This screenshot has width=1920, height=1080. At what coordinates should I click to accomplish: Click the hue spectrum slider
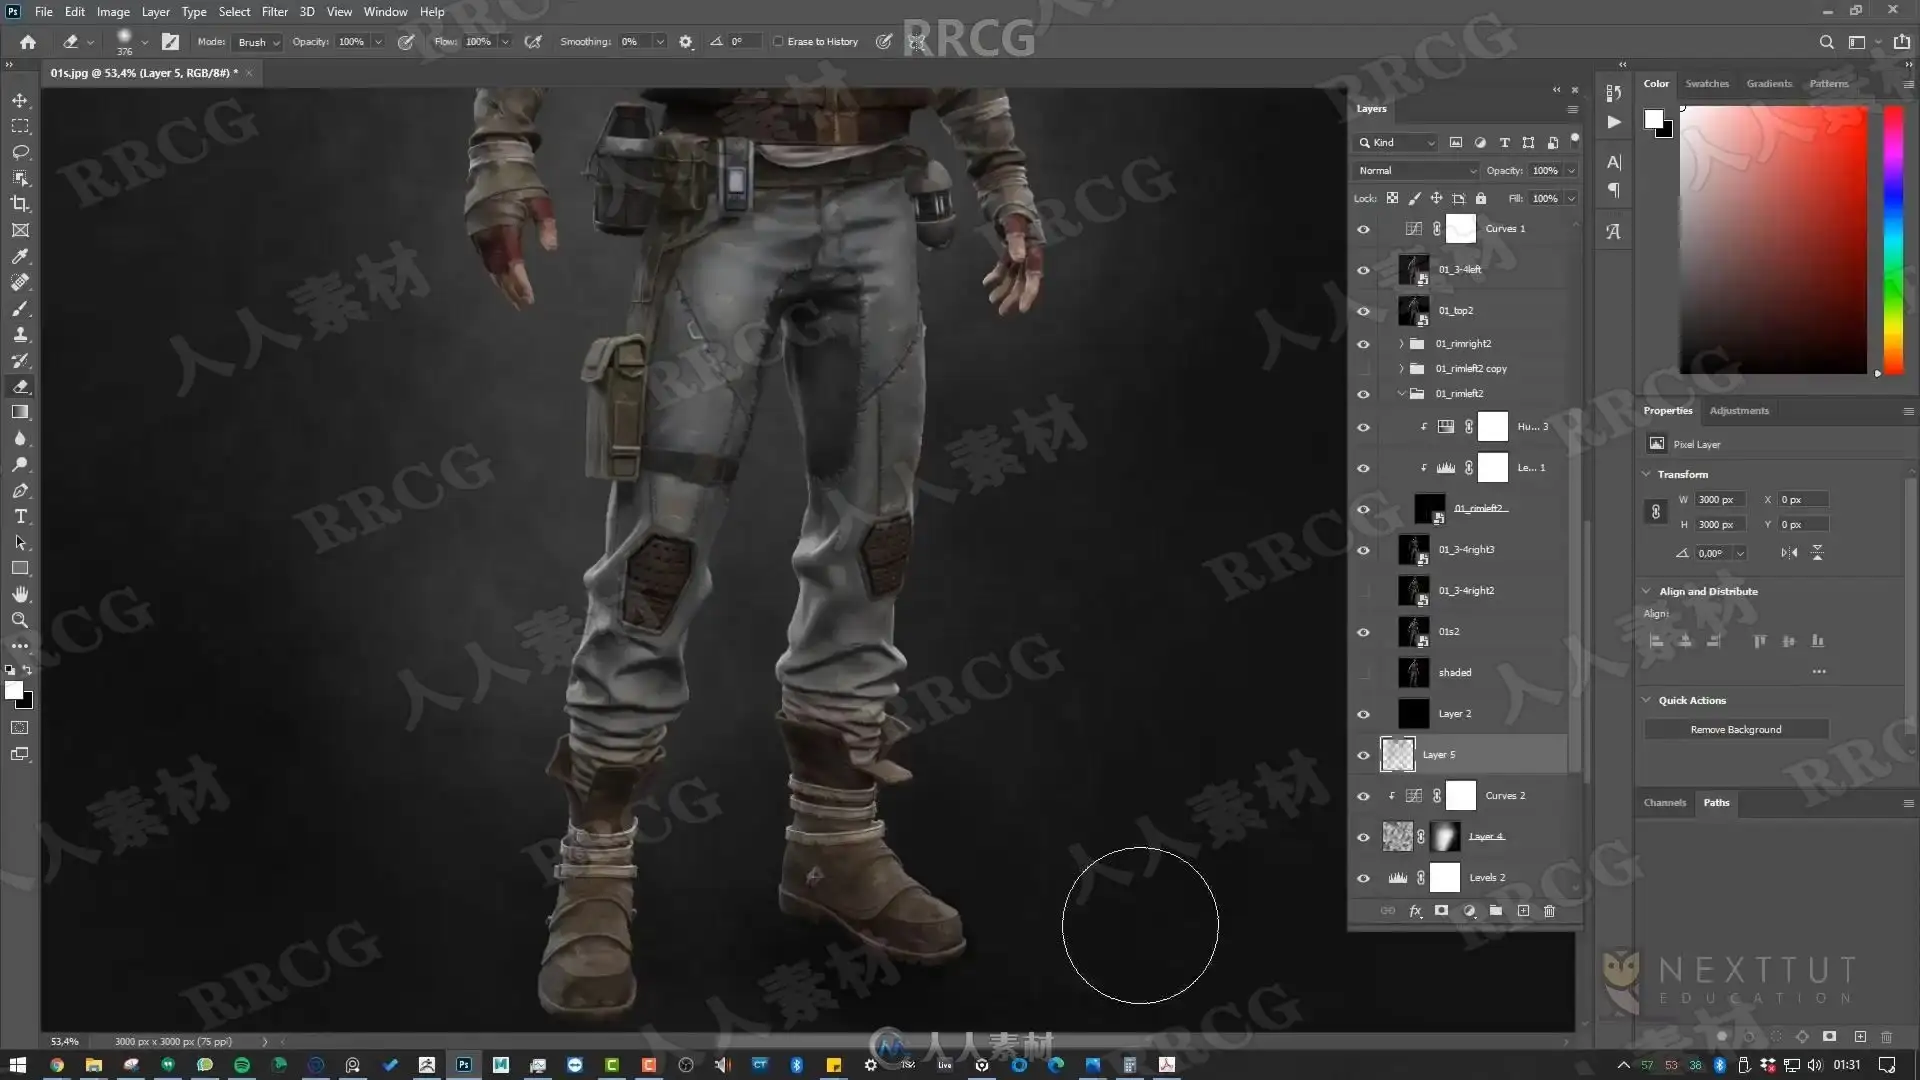pos(1893,240)
